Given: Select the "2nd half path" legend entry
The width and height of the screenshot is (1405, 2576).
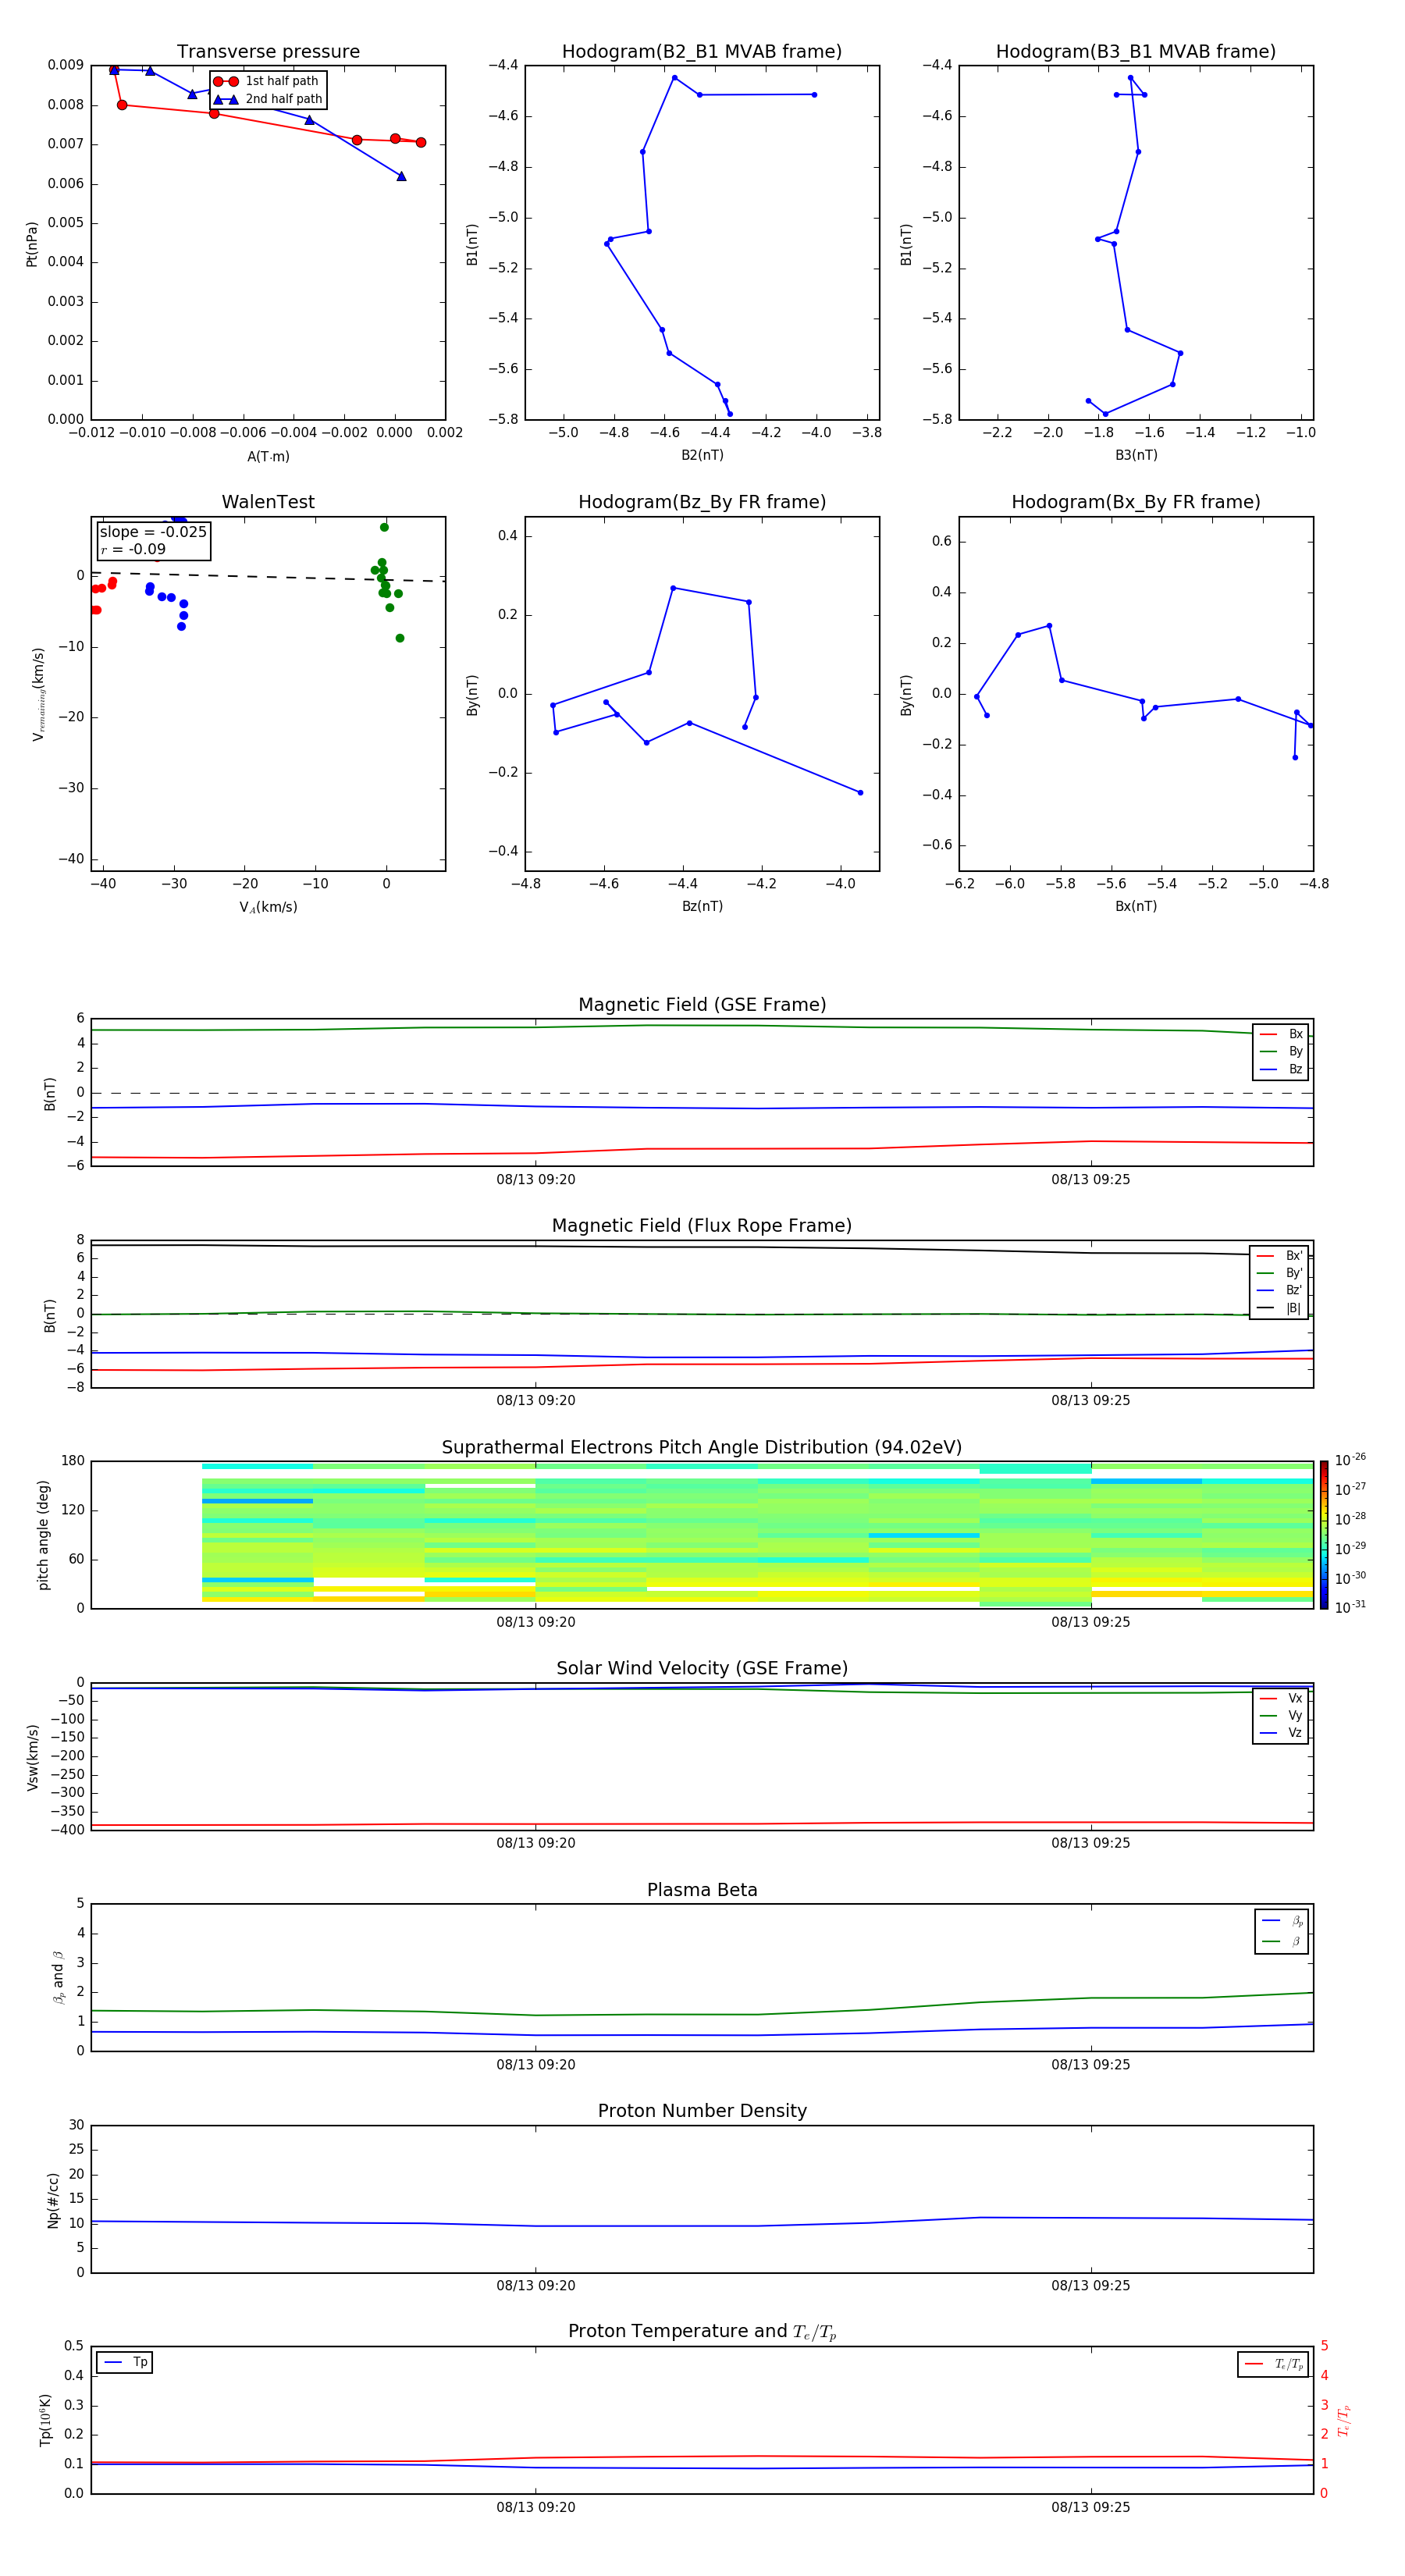Looking at the screenshot, I should 268,99.
